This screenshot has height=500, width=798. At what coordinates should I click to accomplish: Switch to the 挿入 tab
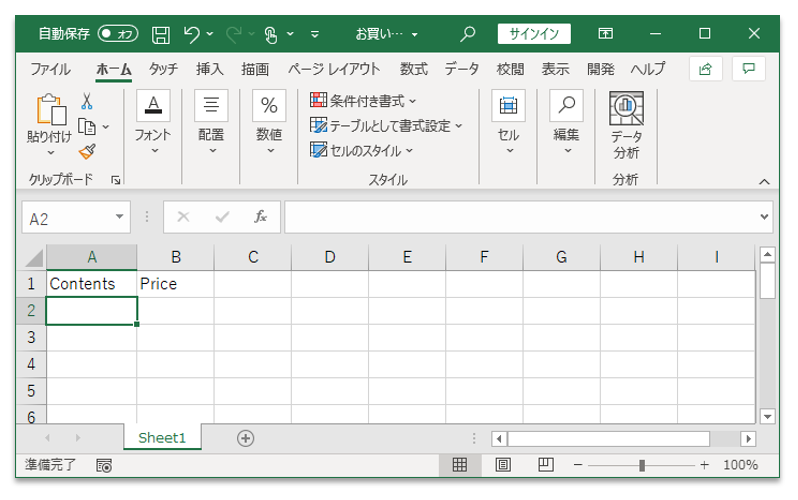[x=210, y=69]
